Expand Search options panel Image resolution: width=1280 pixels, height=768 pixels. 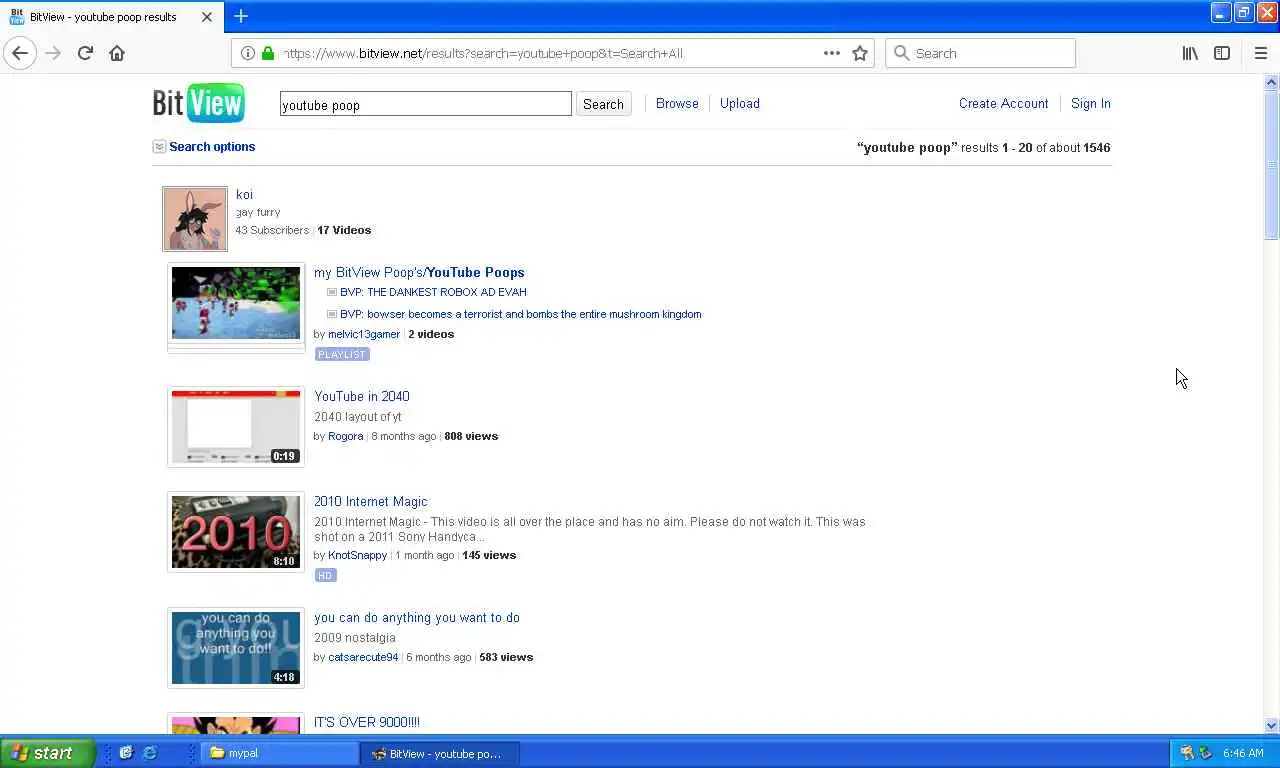pos(204,147)
